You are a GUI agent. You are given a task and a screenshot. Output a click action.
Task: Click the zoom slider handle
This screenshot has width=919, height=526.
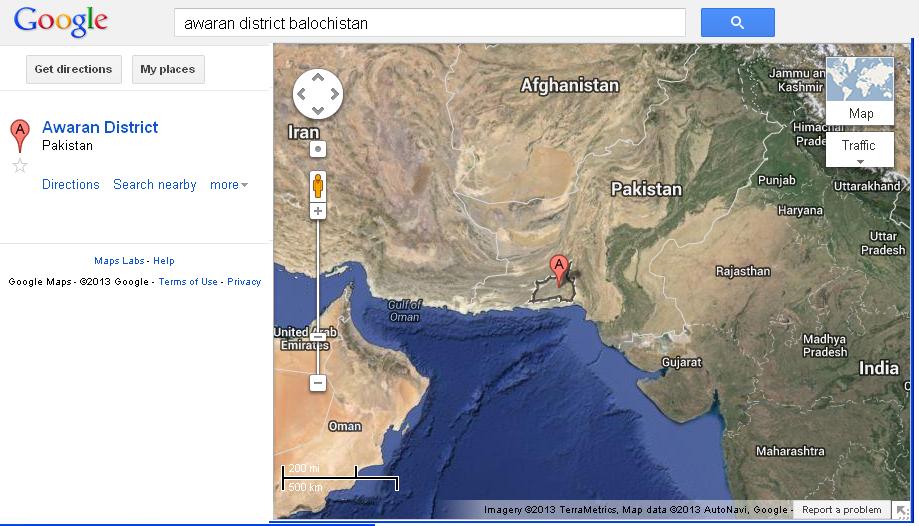pyautogui.click(x=318, y=337)
